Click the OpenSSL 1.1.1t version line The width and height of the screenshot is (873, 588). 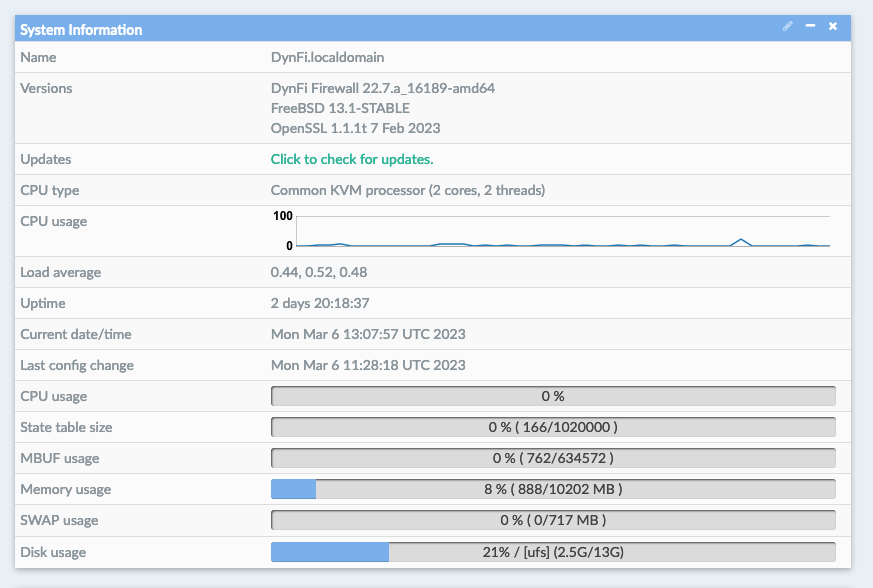point(355,128)
